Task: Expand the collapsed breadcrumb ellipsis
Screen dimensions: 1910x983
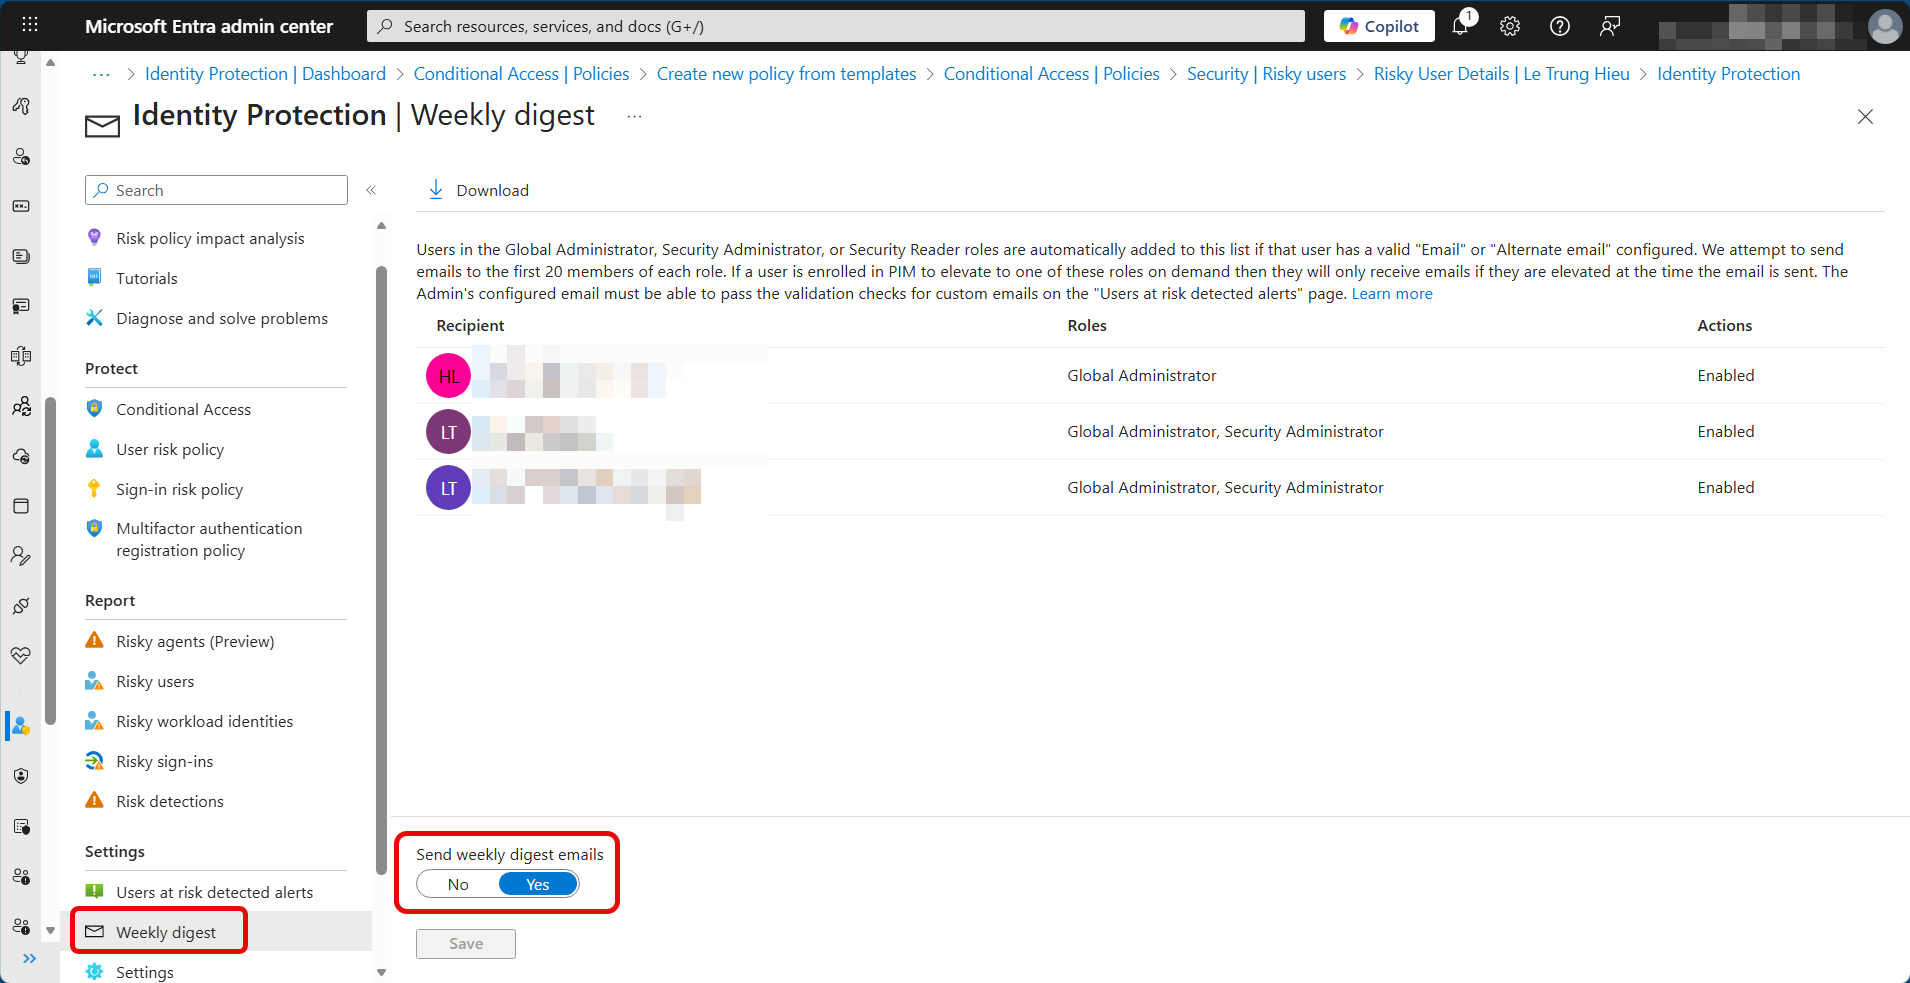Action: pos(101,74)
